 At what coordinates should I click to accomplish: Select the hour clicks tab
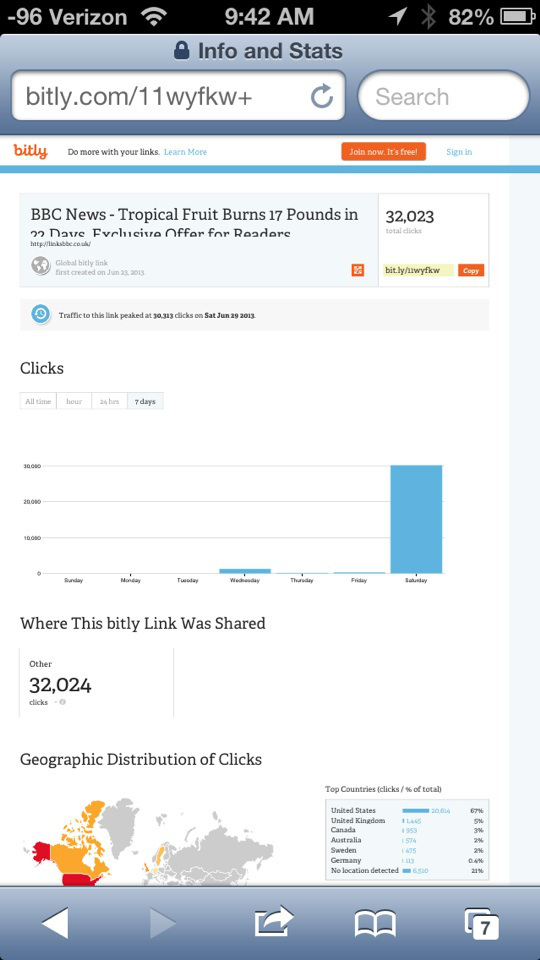point(74,401)
